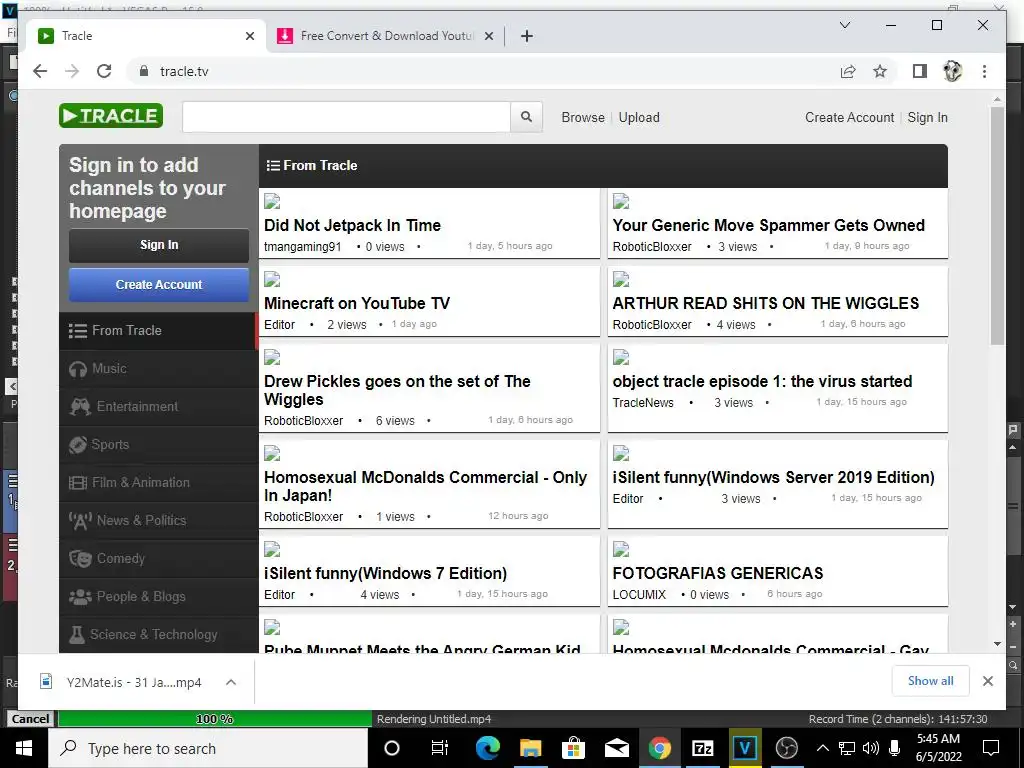Image resolution: width=1024 pixels, height=768 pixels.
Task: Open uploader tmangaming91 channel
Action: point(302,246)
